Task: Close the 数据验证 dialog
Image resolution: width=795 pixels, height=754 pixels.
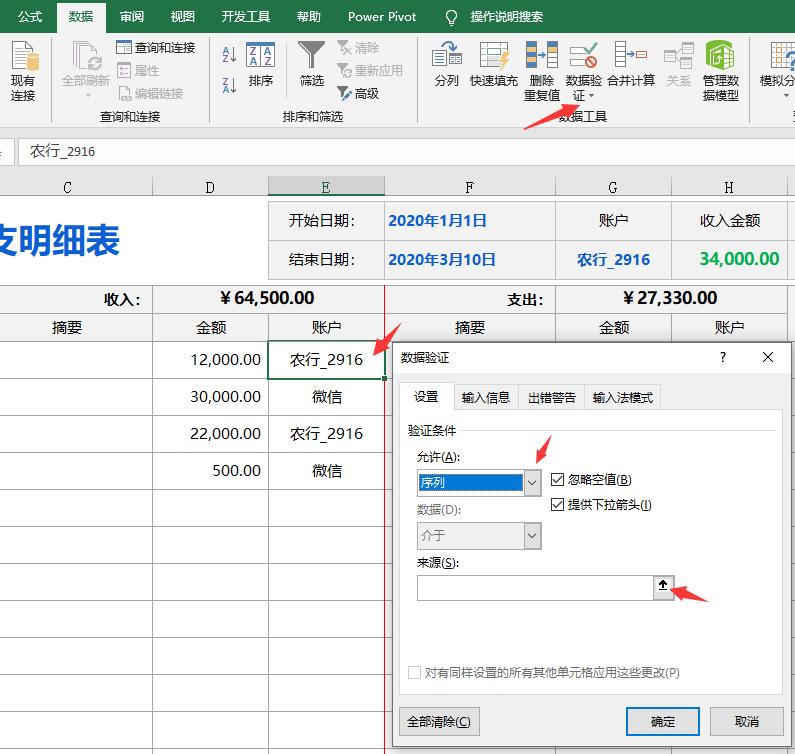Action: [x=768, y=357]
